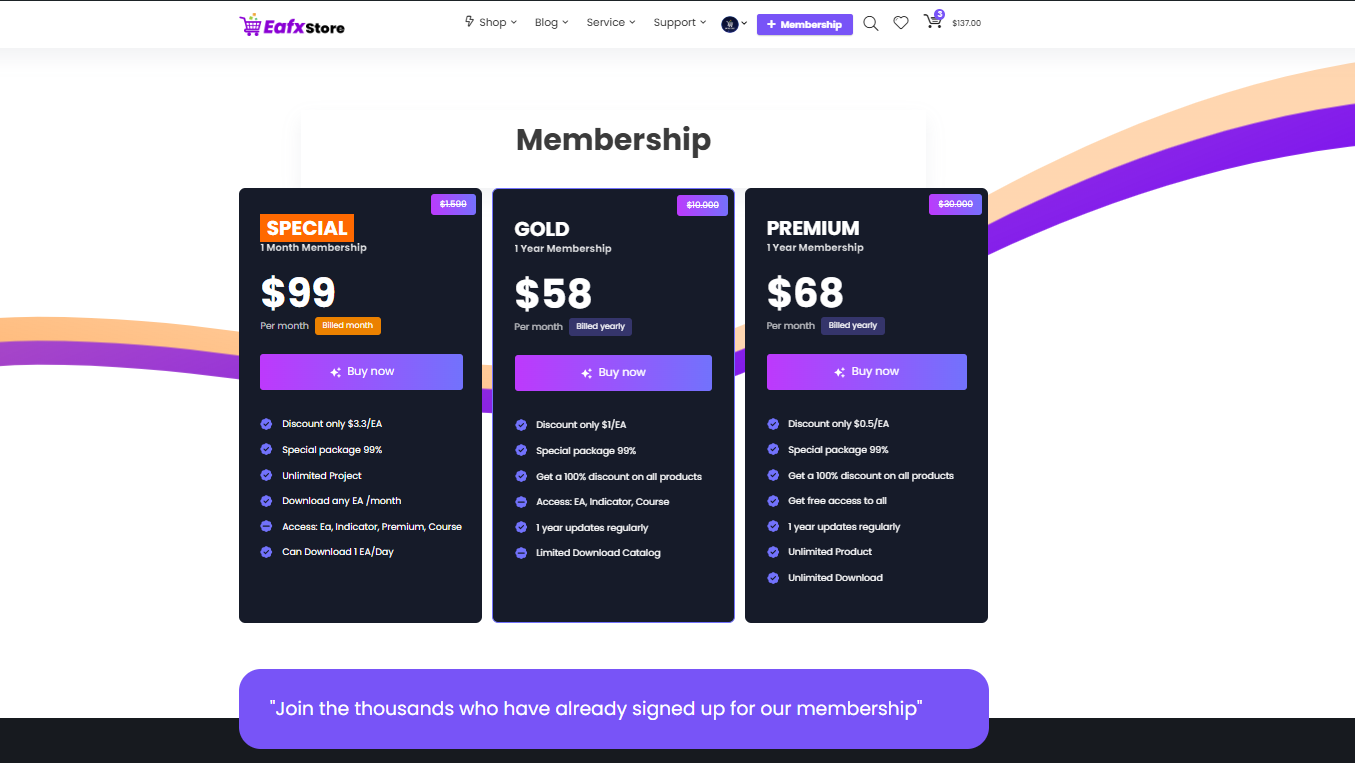Click the minus icon beside Limited Download Catalog
Viewport: 1355px width, 763px height.
point(521,553)
